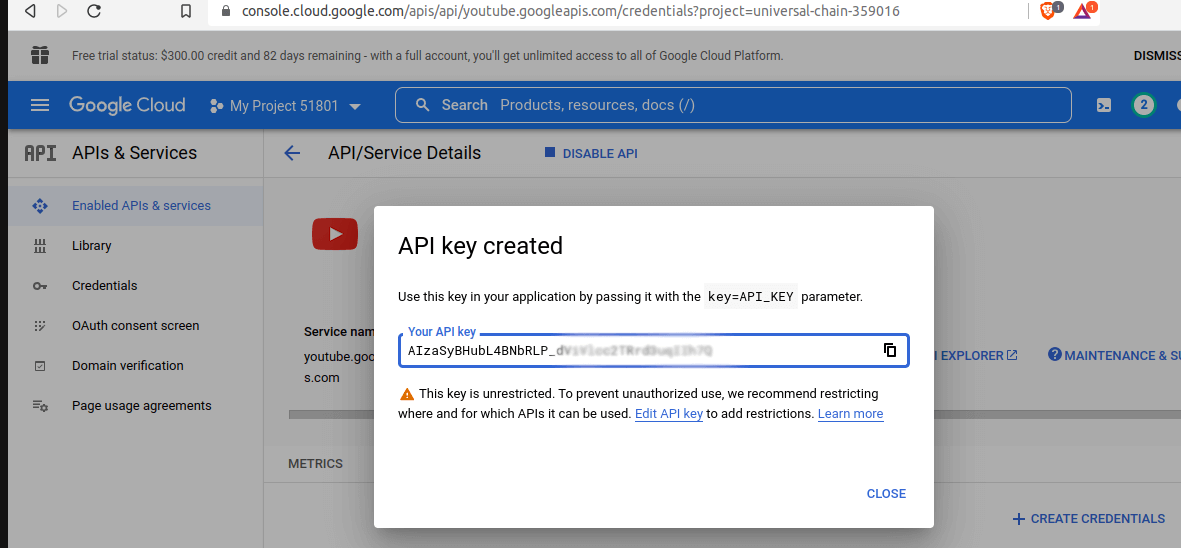This screenshot has height=548, width=1181.
Task: Open the hamburger navigation menu
Action: [x=40, y=105]
